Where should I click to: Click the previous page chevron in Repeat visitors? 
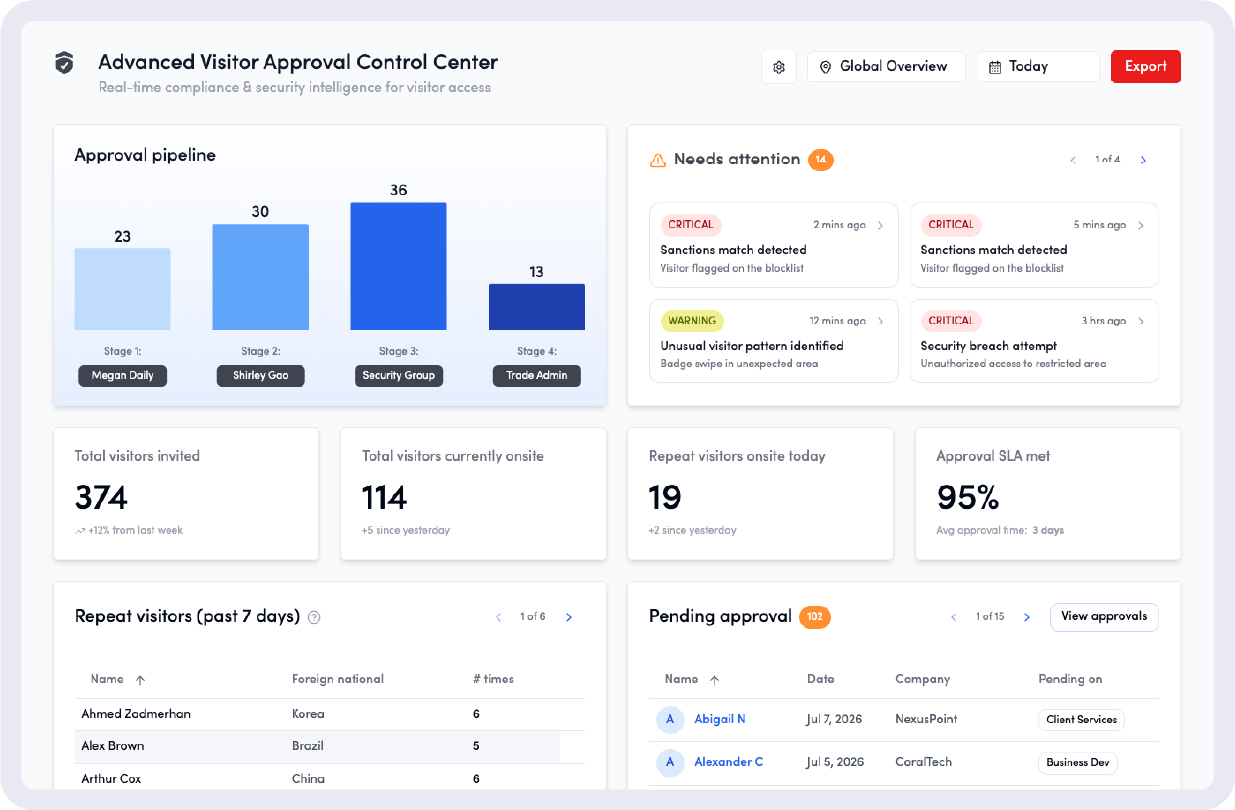point(498,617)
